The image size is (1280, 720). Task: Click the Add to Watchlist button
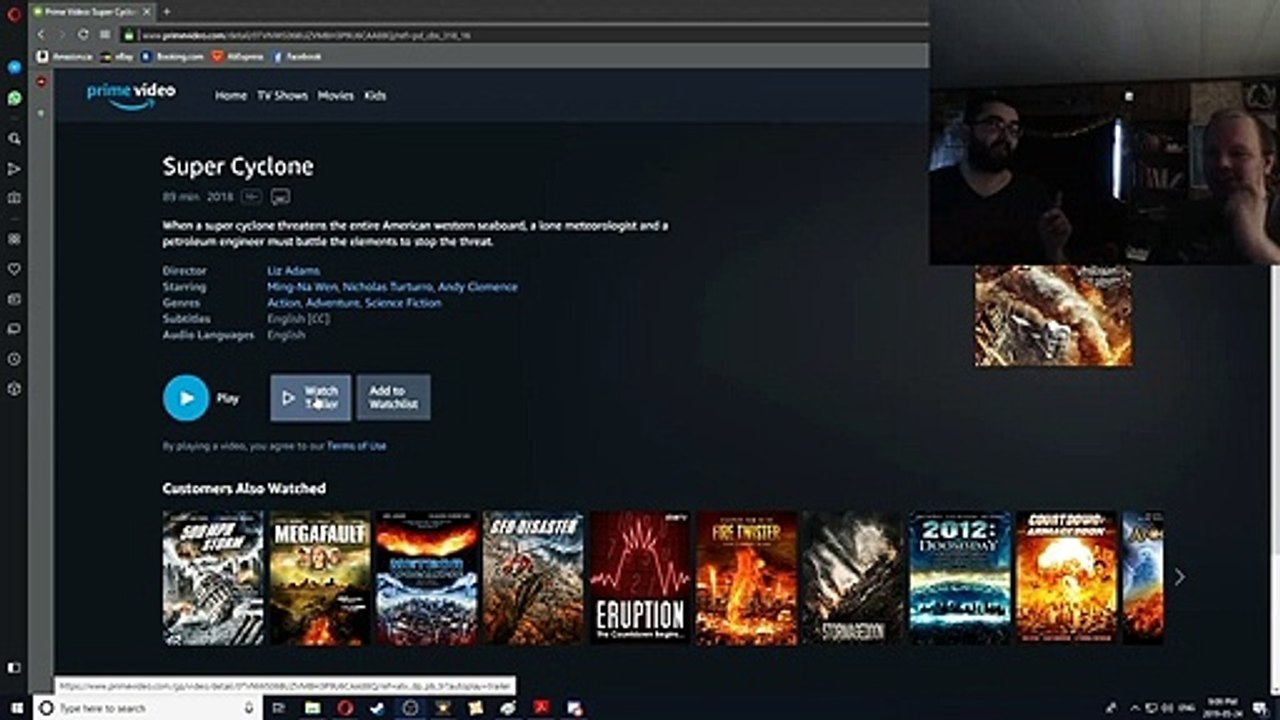(393, 398)
